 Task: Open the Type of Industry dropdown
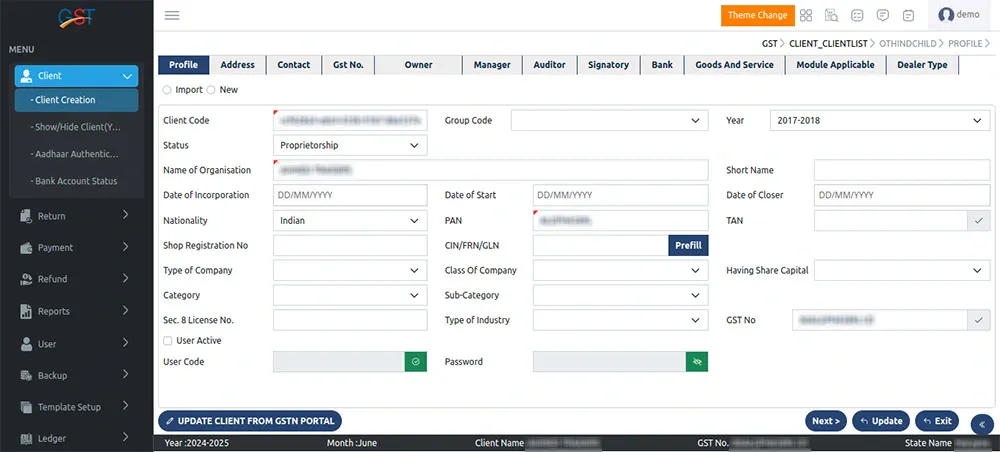[621, 320]
